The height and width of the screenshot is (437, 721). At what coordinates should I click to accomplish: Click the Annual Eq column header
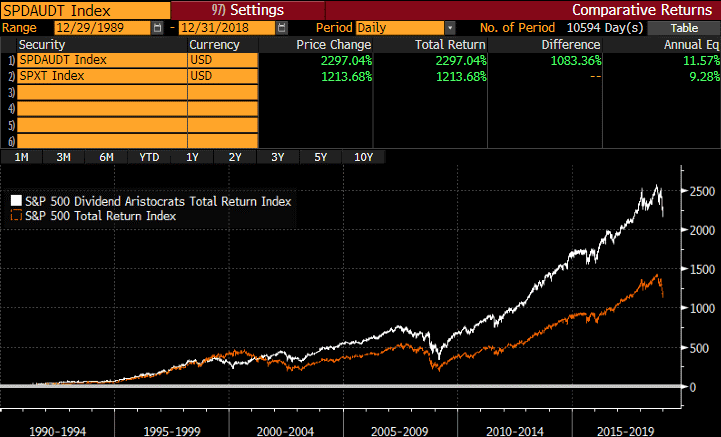[691, 45]
